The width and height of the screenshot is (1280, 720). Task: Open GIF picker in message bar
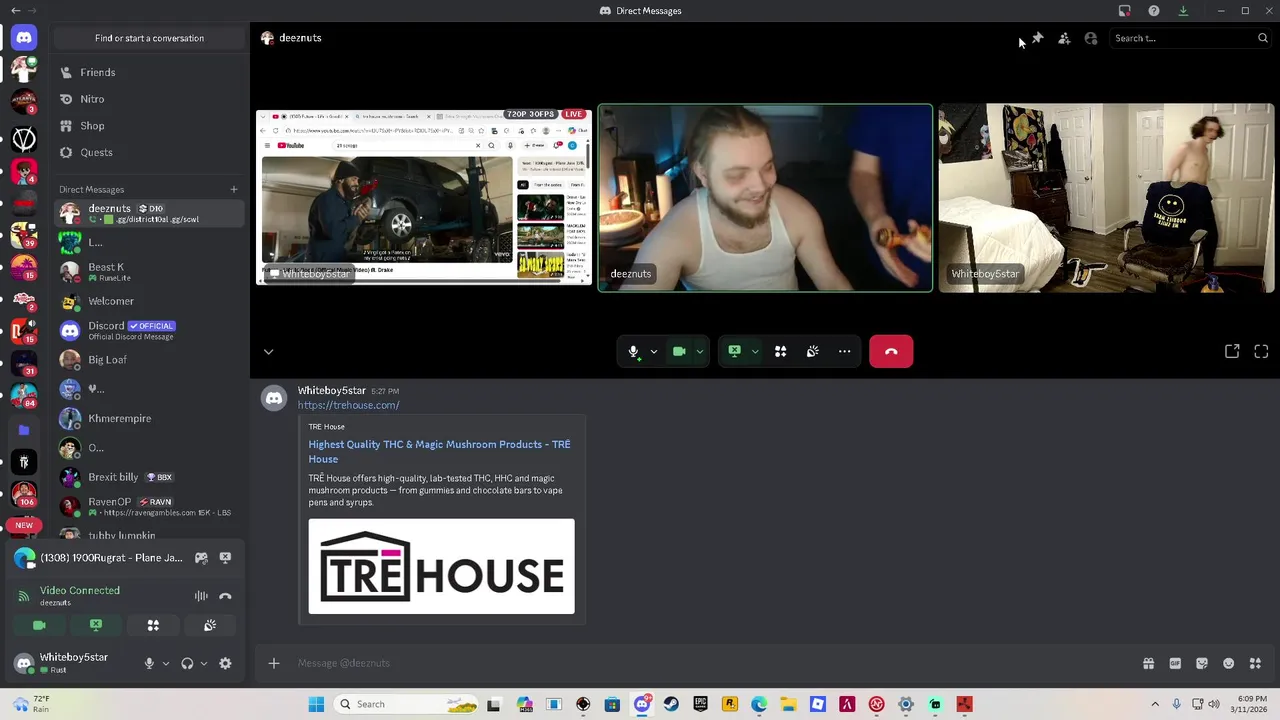click(x=1175, y=663)
